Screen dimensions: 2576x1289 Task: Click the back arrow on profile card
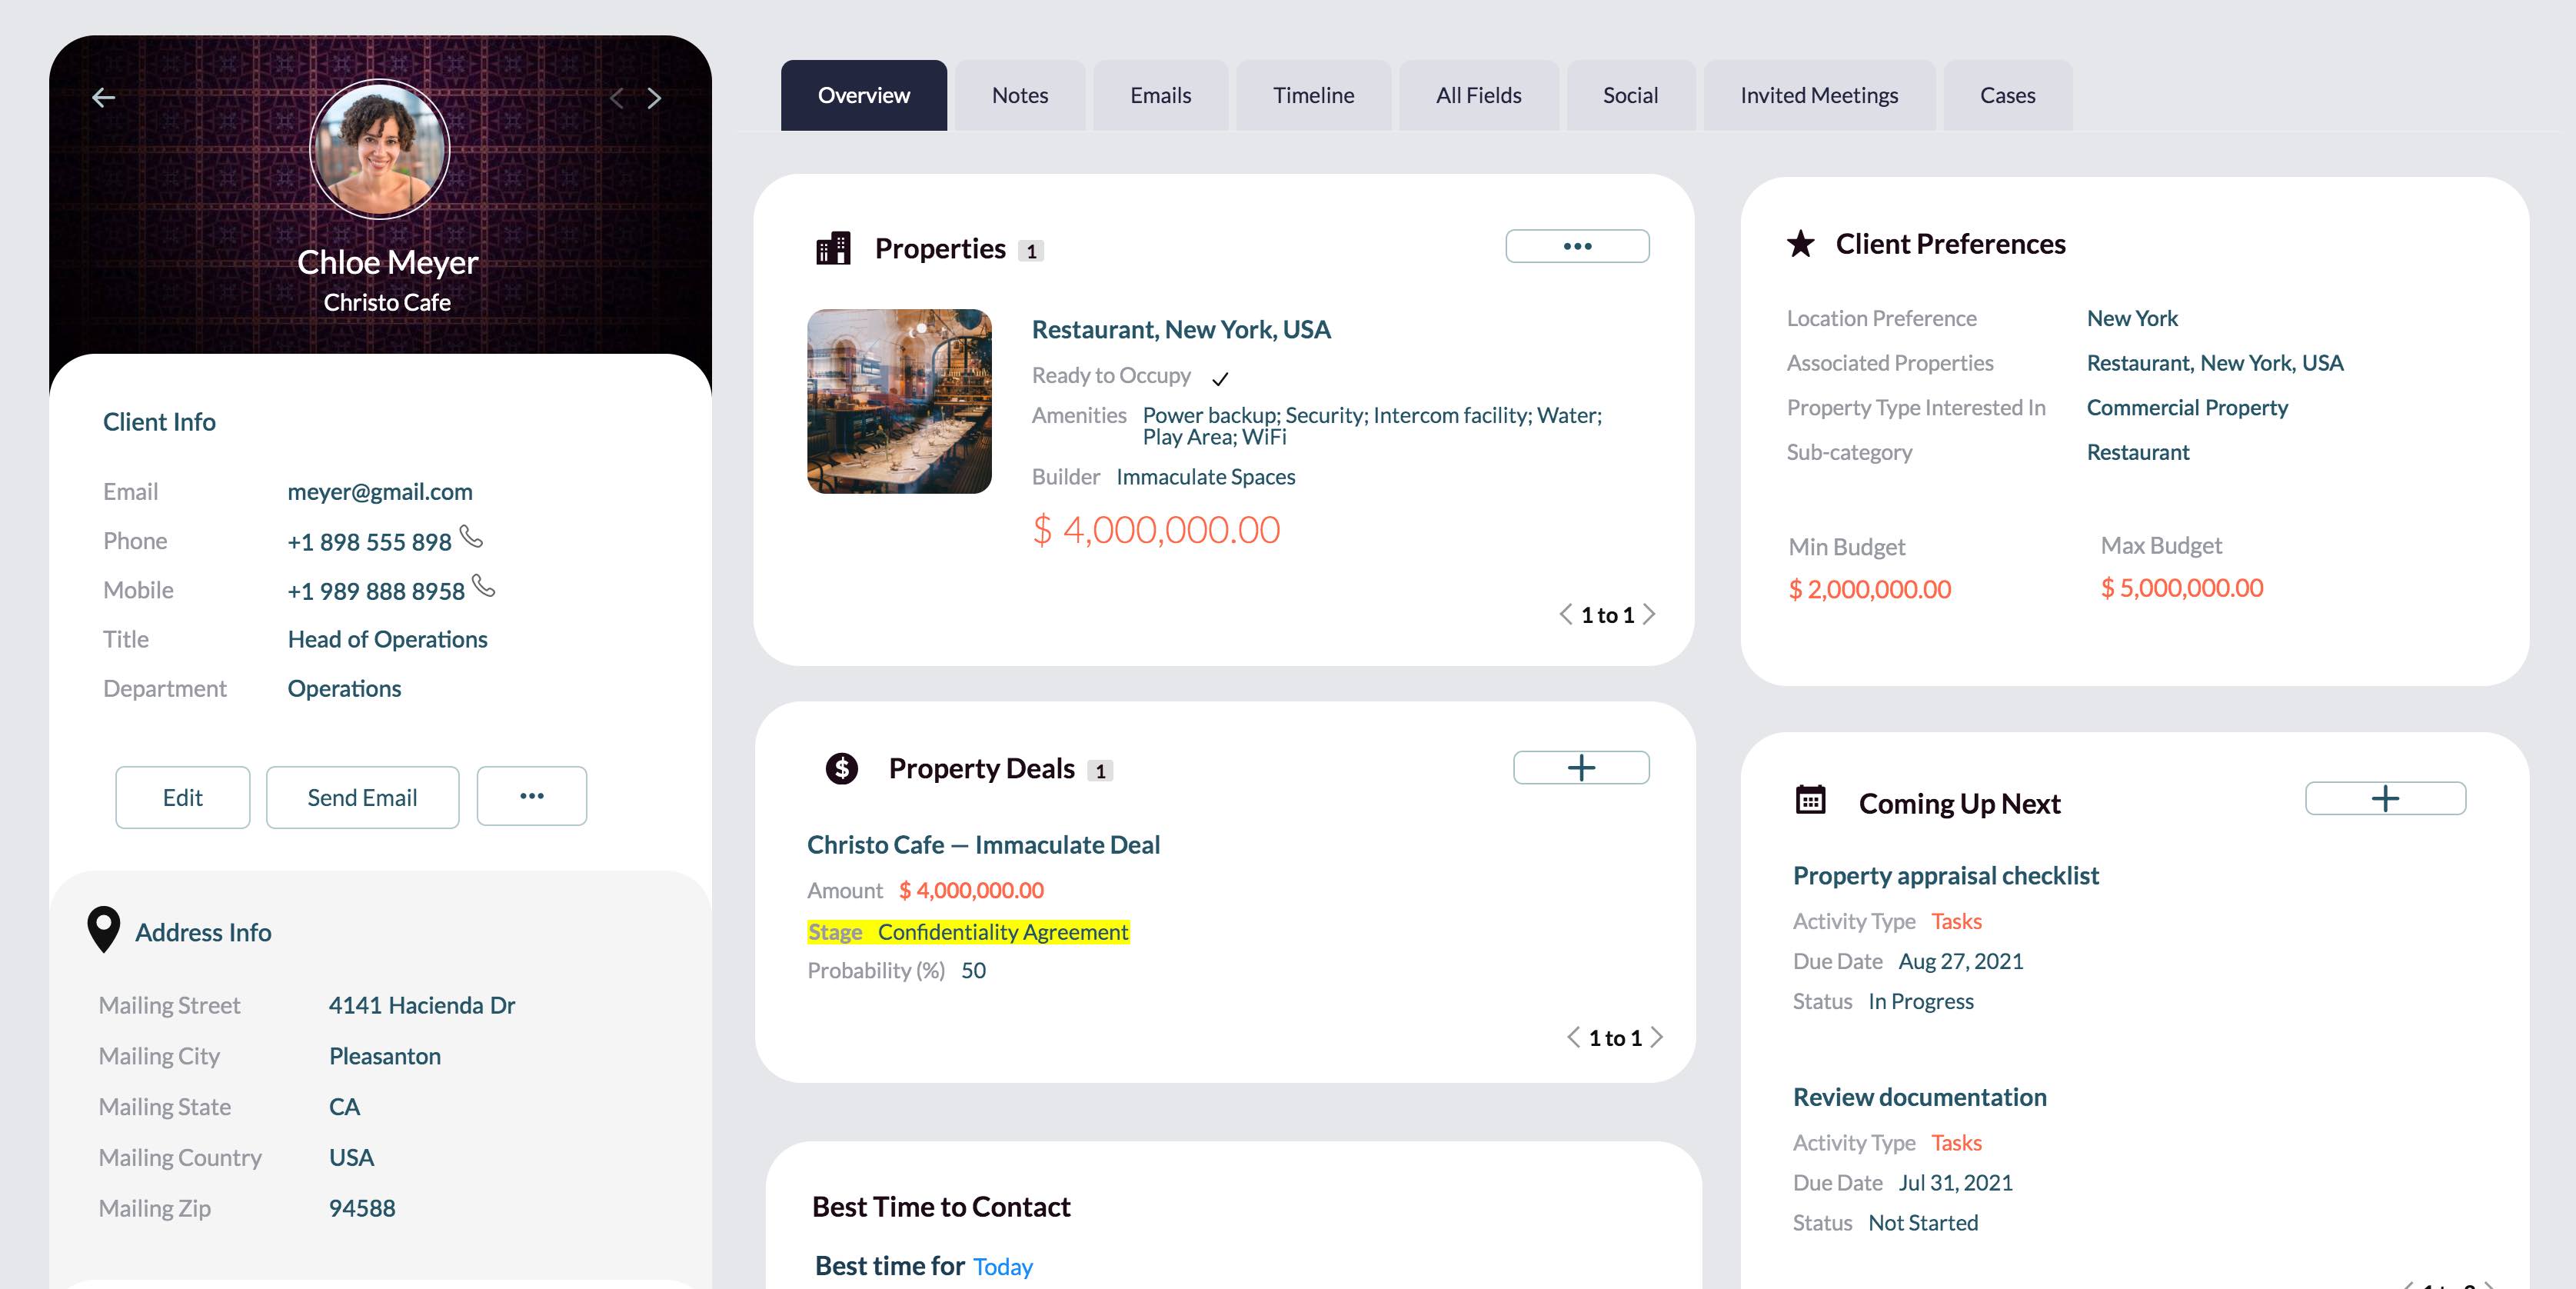(x=104, y=97)
